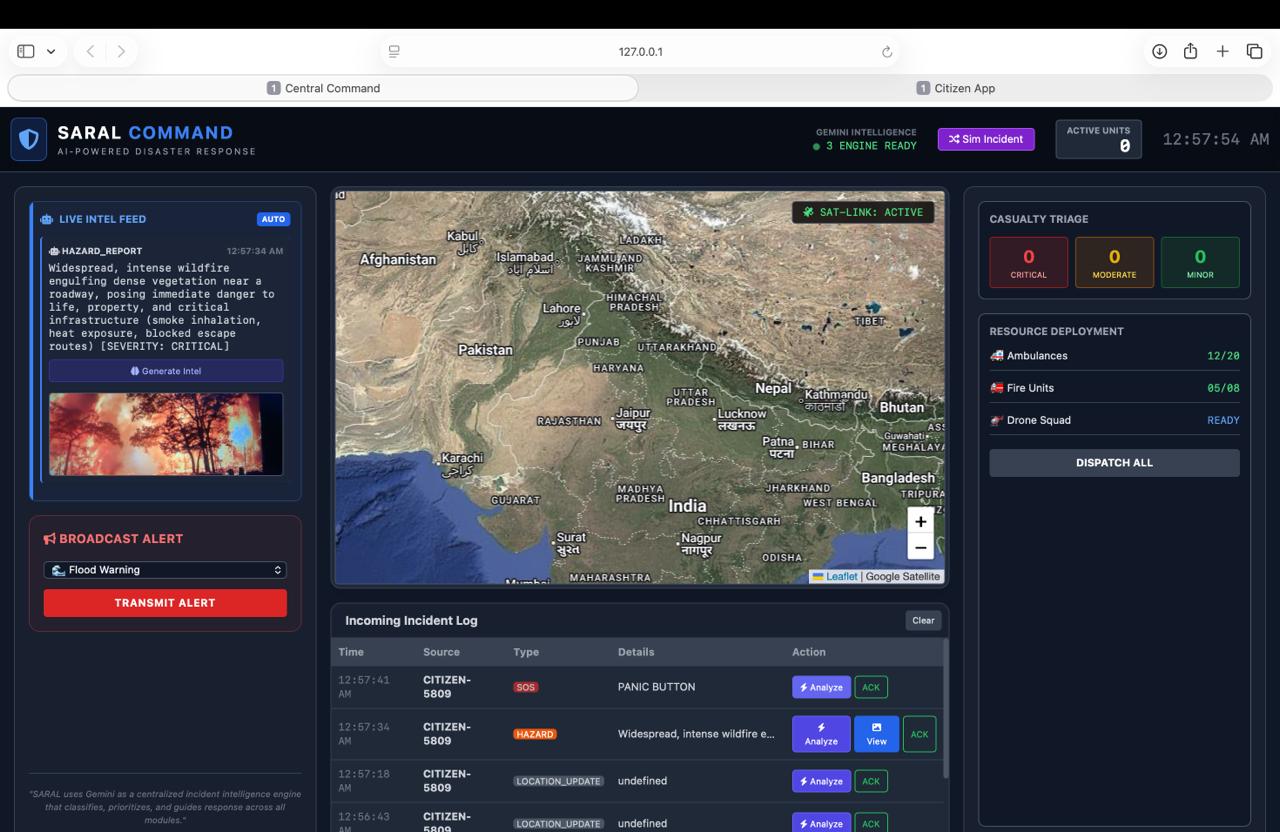Zoom in on the satellite map
The width and height of the screenshot is (1280, 832).
pos(920,521)
